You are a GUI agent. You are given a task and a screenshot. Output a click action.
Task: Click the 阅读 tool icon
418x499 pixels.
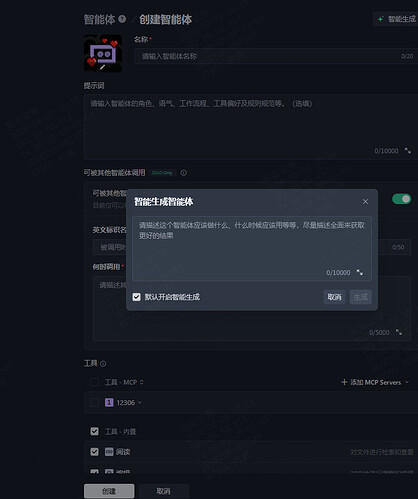(109, 452)
